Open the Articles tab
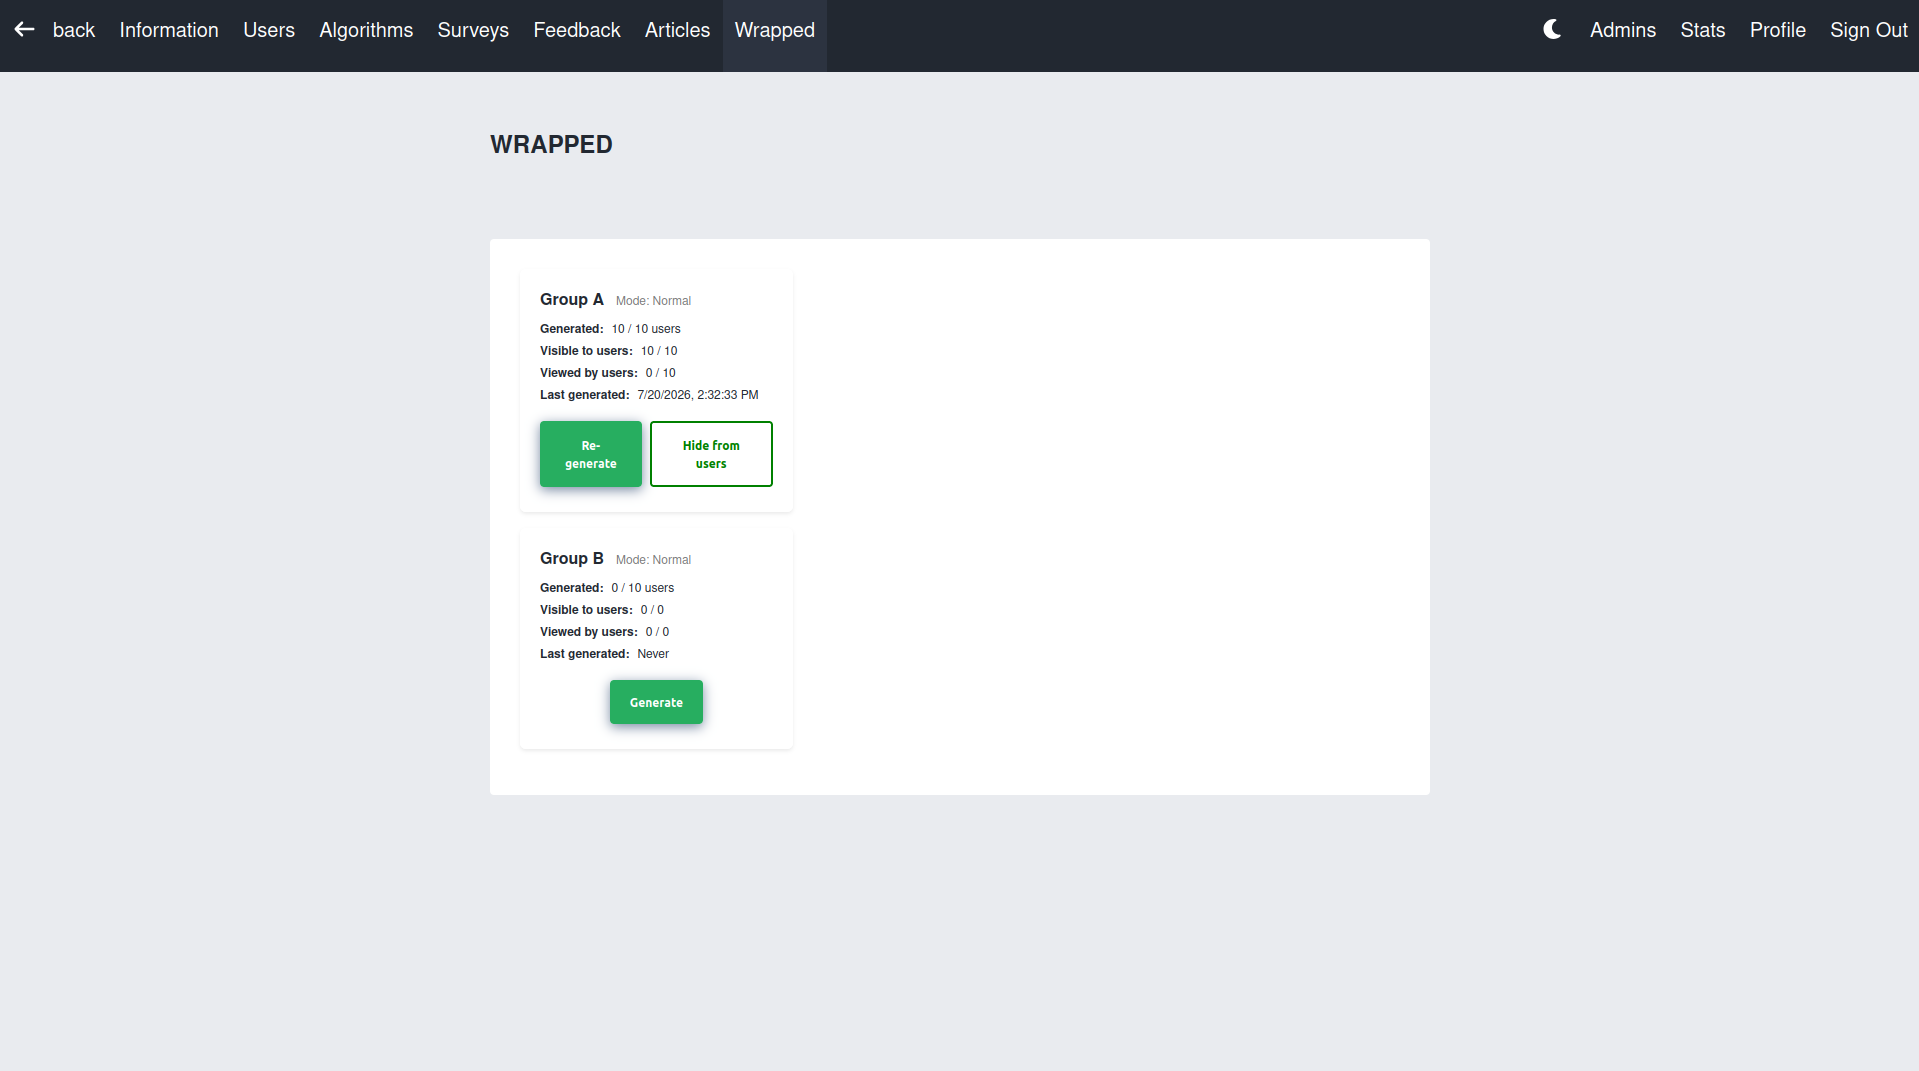 [677, 30]
